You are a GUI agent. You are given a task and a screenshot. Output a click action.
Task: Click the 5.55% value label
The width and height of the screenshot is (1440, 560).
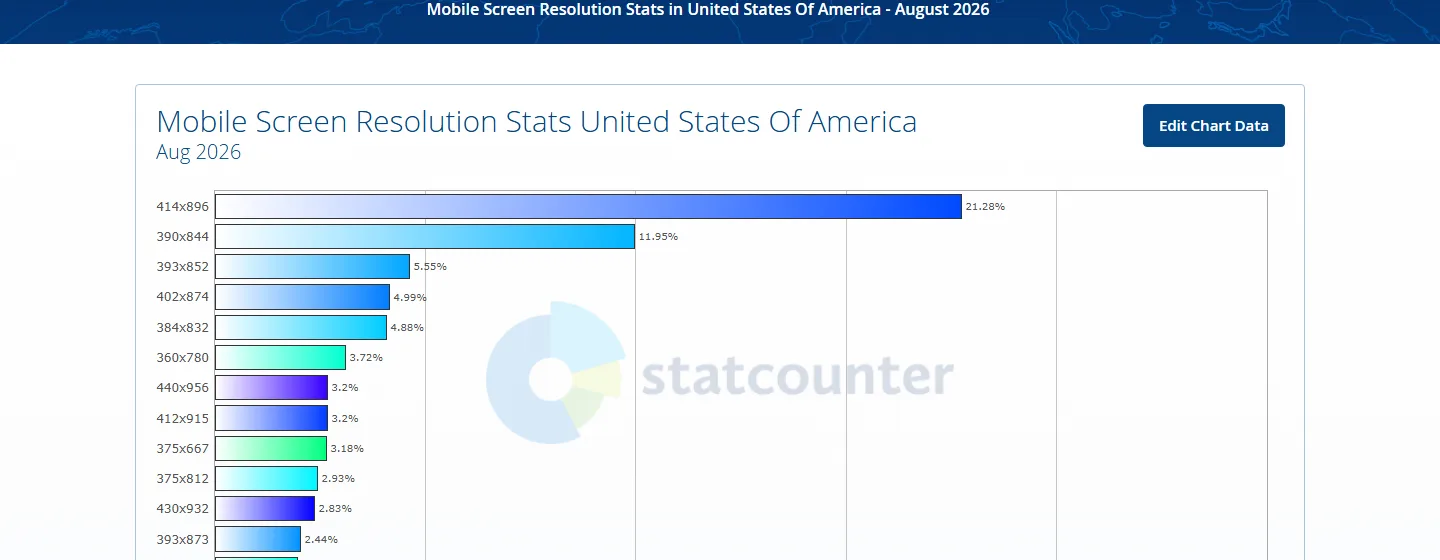click(430, 267)
